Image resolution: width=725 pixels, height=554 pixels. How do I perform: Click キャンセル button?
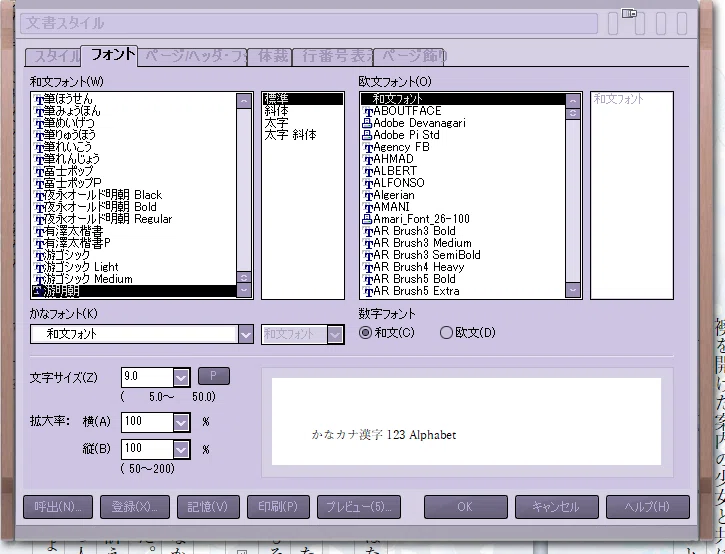[x=557, y=507]
